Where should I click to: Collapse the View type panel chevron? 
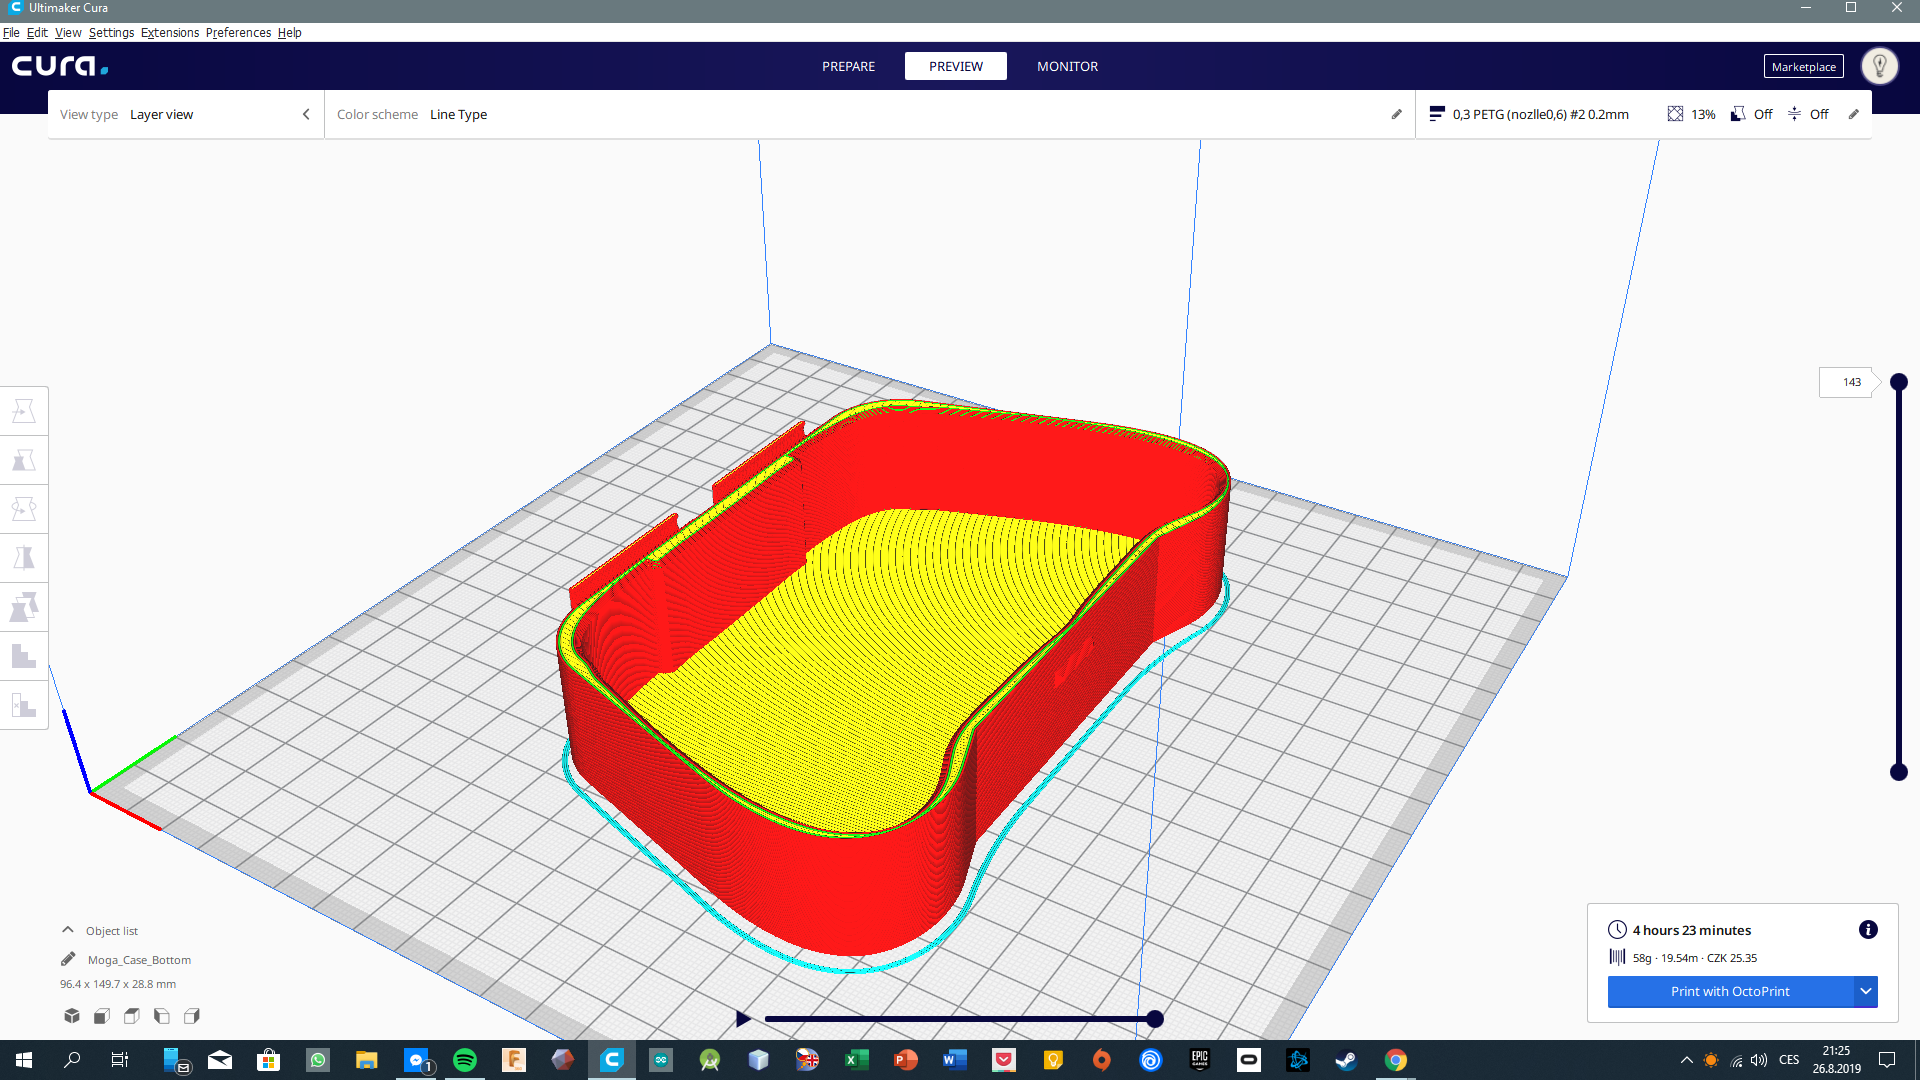tap(306, 114)
